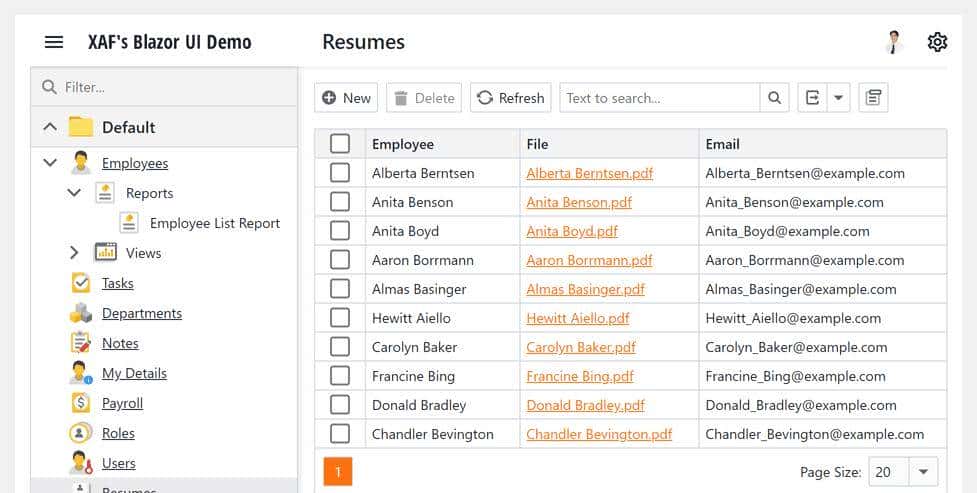
Task: Open the Page Size dropdown
Action: tap(923, 472)
